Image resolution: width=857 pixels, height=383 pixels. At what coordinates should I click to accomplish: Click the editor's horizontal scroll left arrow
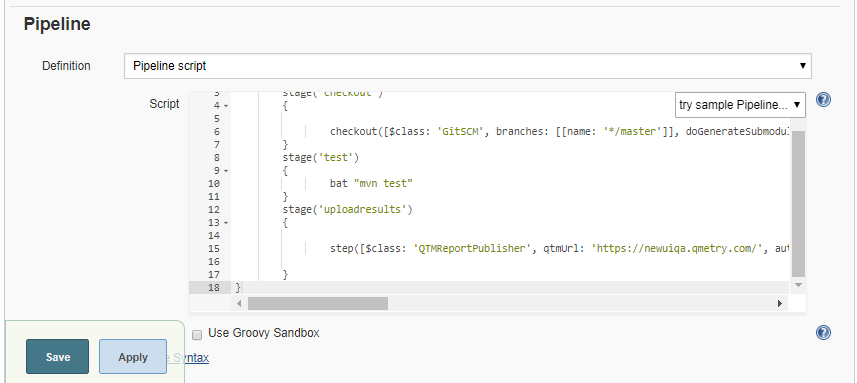point(239,303)
